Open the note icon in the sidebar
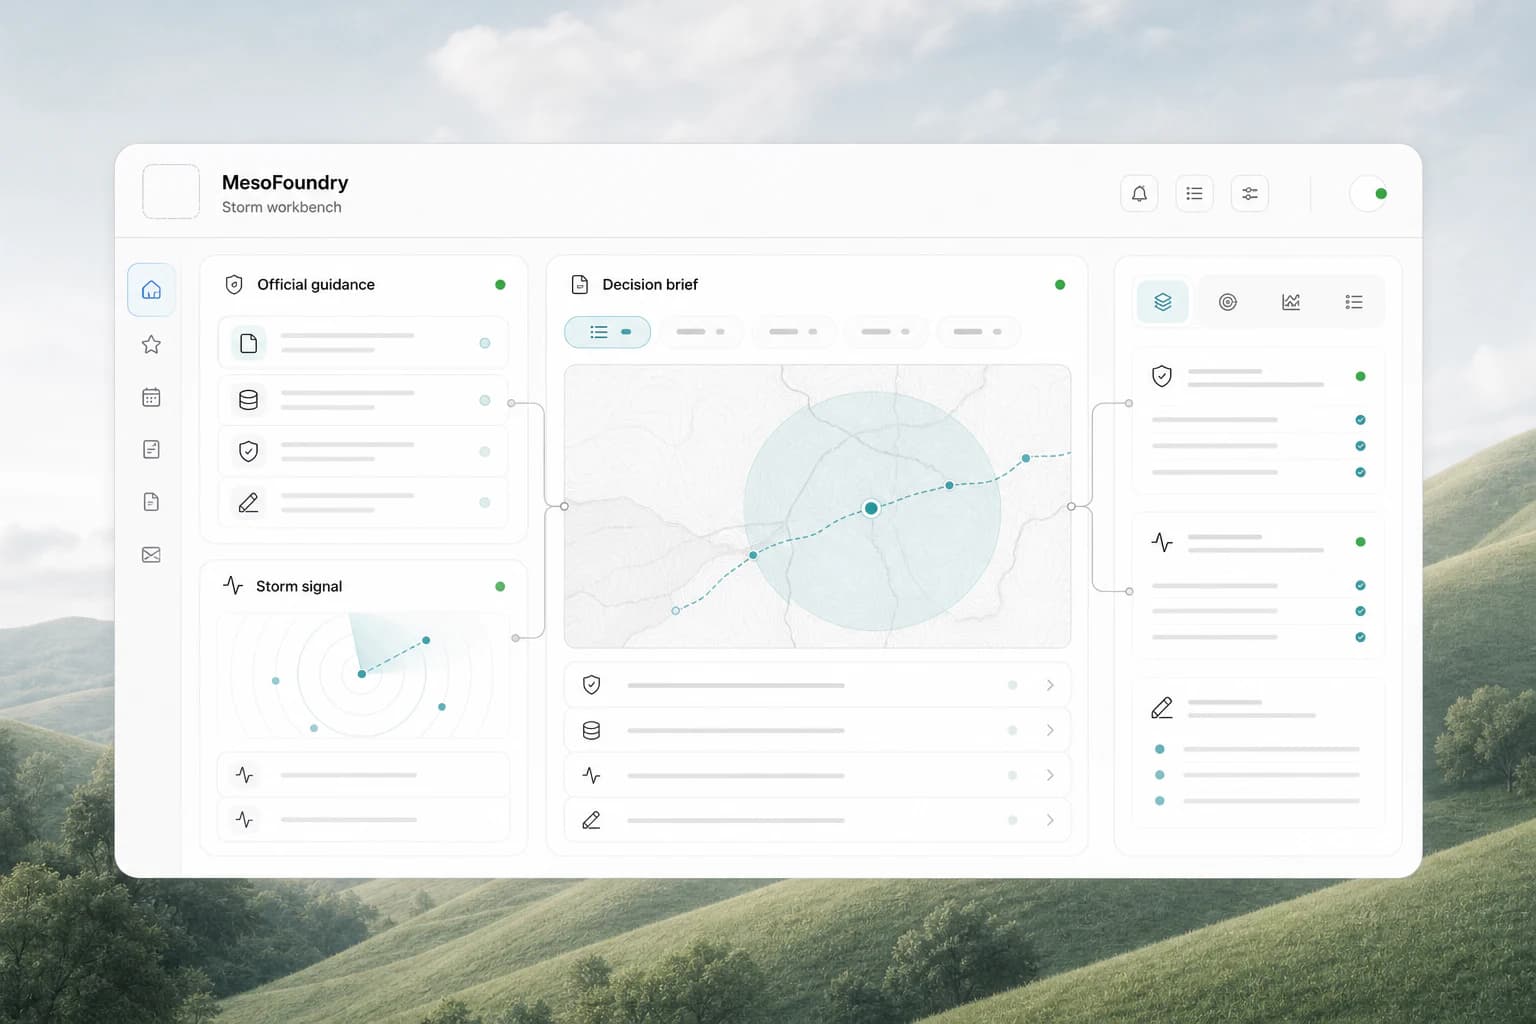1536x1024 pixels. coord(152,449)
